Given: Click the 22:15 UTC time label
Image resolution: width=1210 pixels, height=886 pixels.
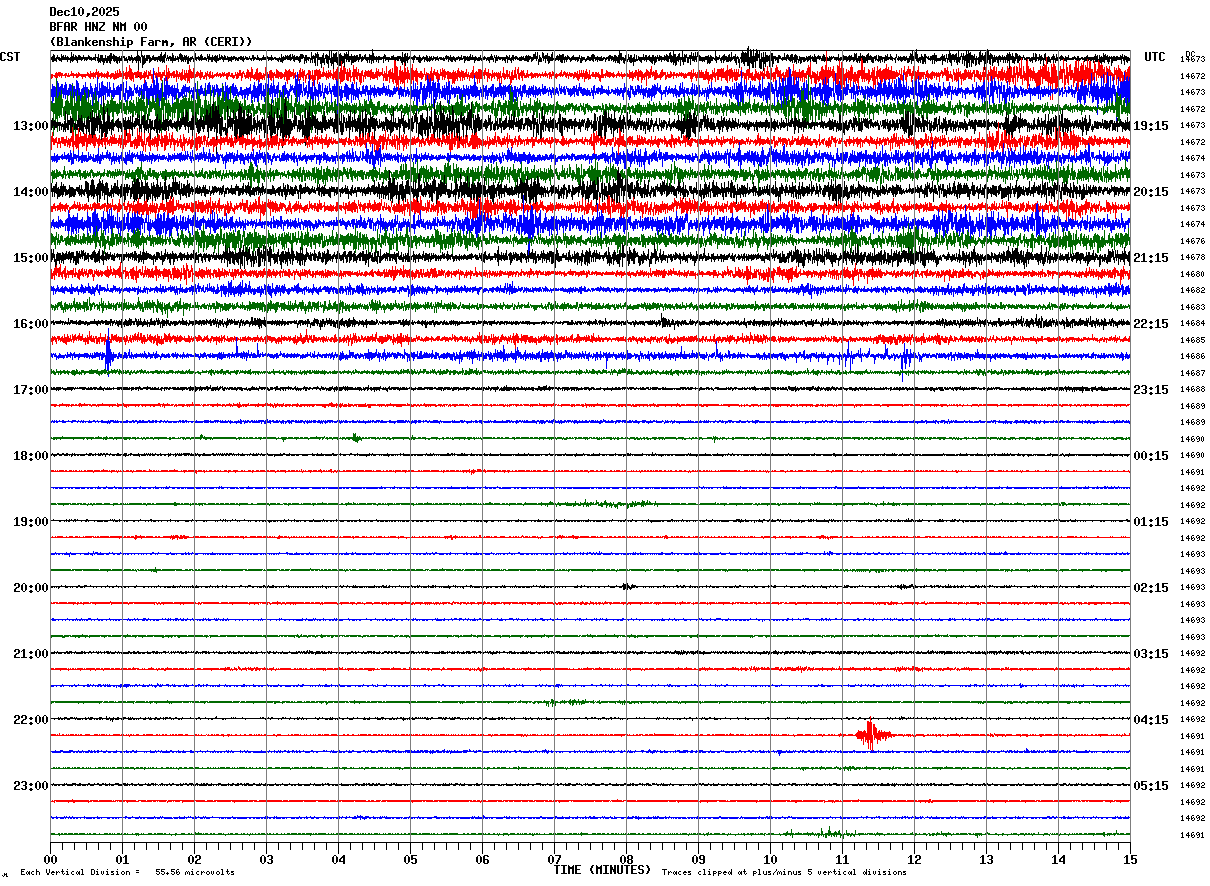Looking at the screenshot, I should click(x=1151, y=324).
